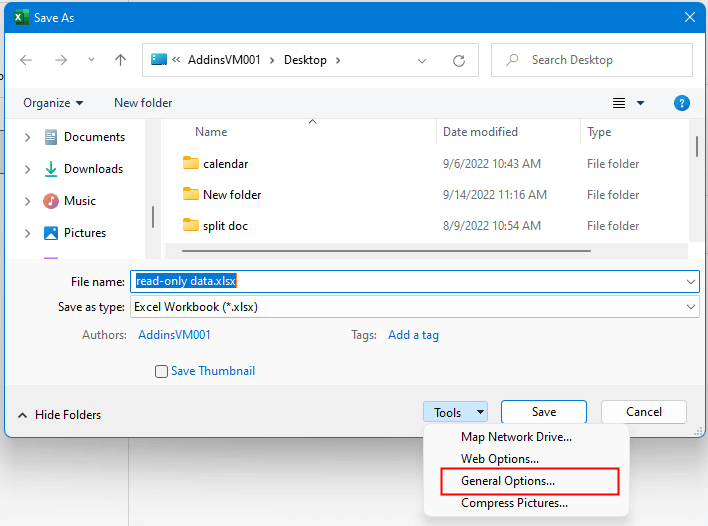This screenshot has height=526, width=708.
Task: Click the Back navigation arrow
Action: (x=26, y=60)
